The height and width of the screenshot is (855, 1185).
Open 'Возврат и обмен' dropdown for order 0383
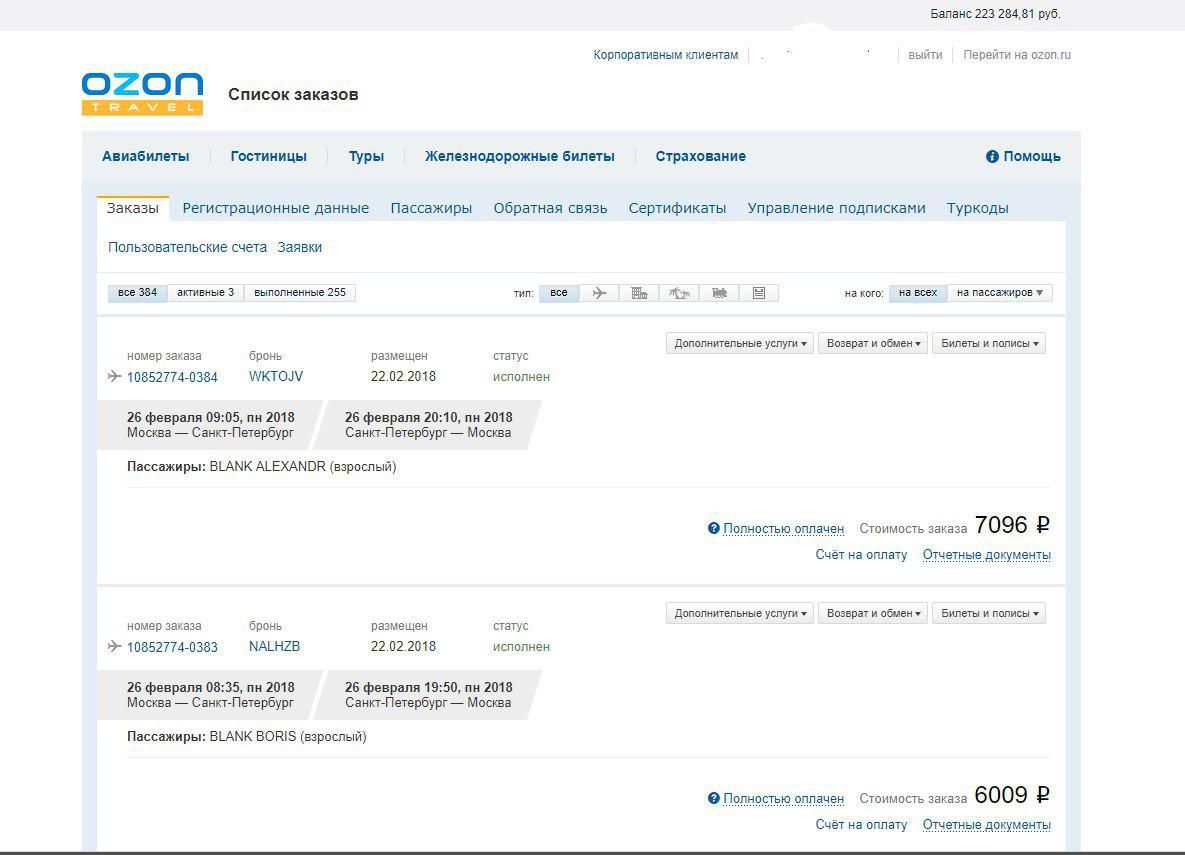coord(873,613)
